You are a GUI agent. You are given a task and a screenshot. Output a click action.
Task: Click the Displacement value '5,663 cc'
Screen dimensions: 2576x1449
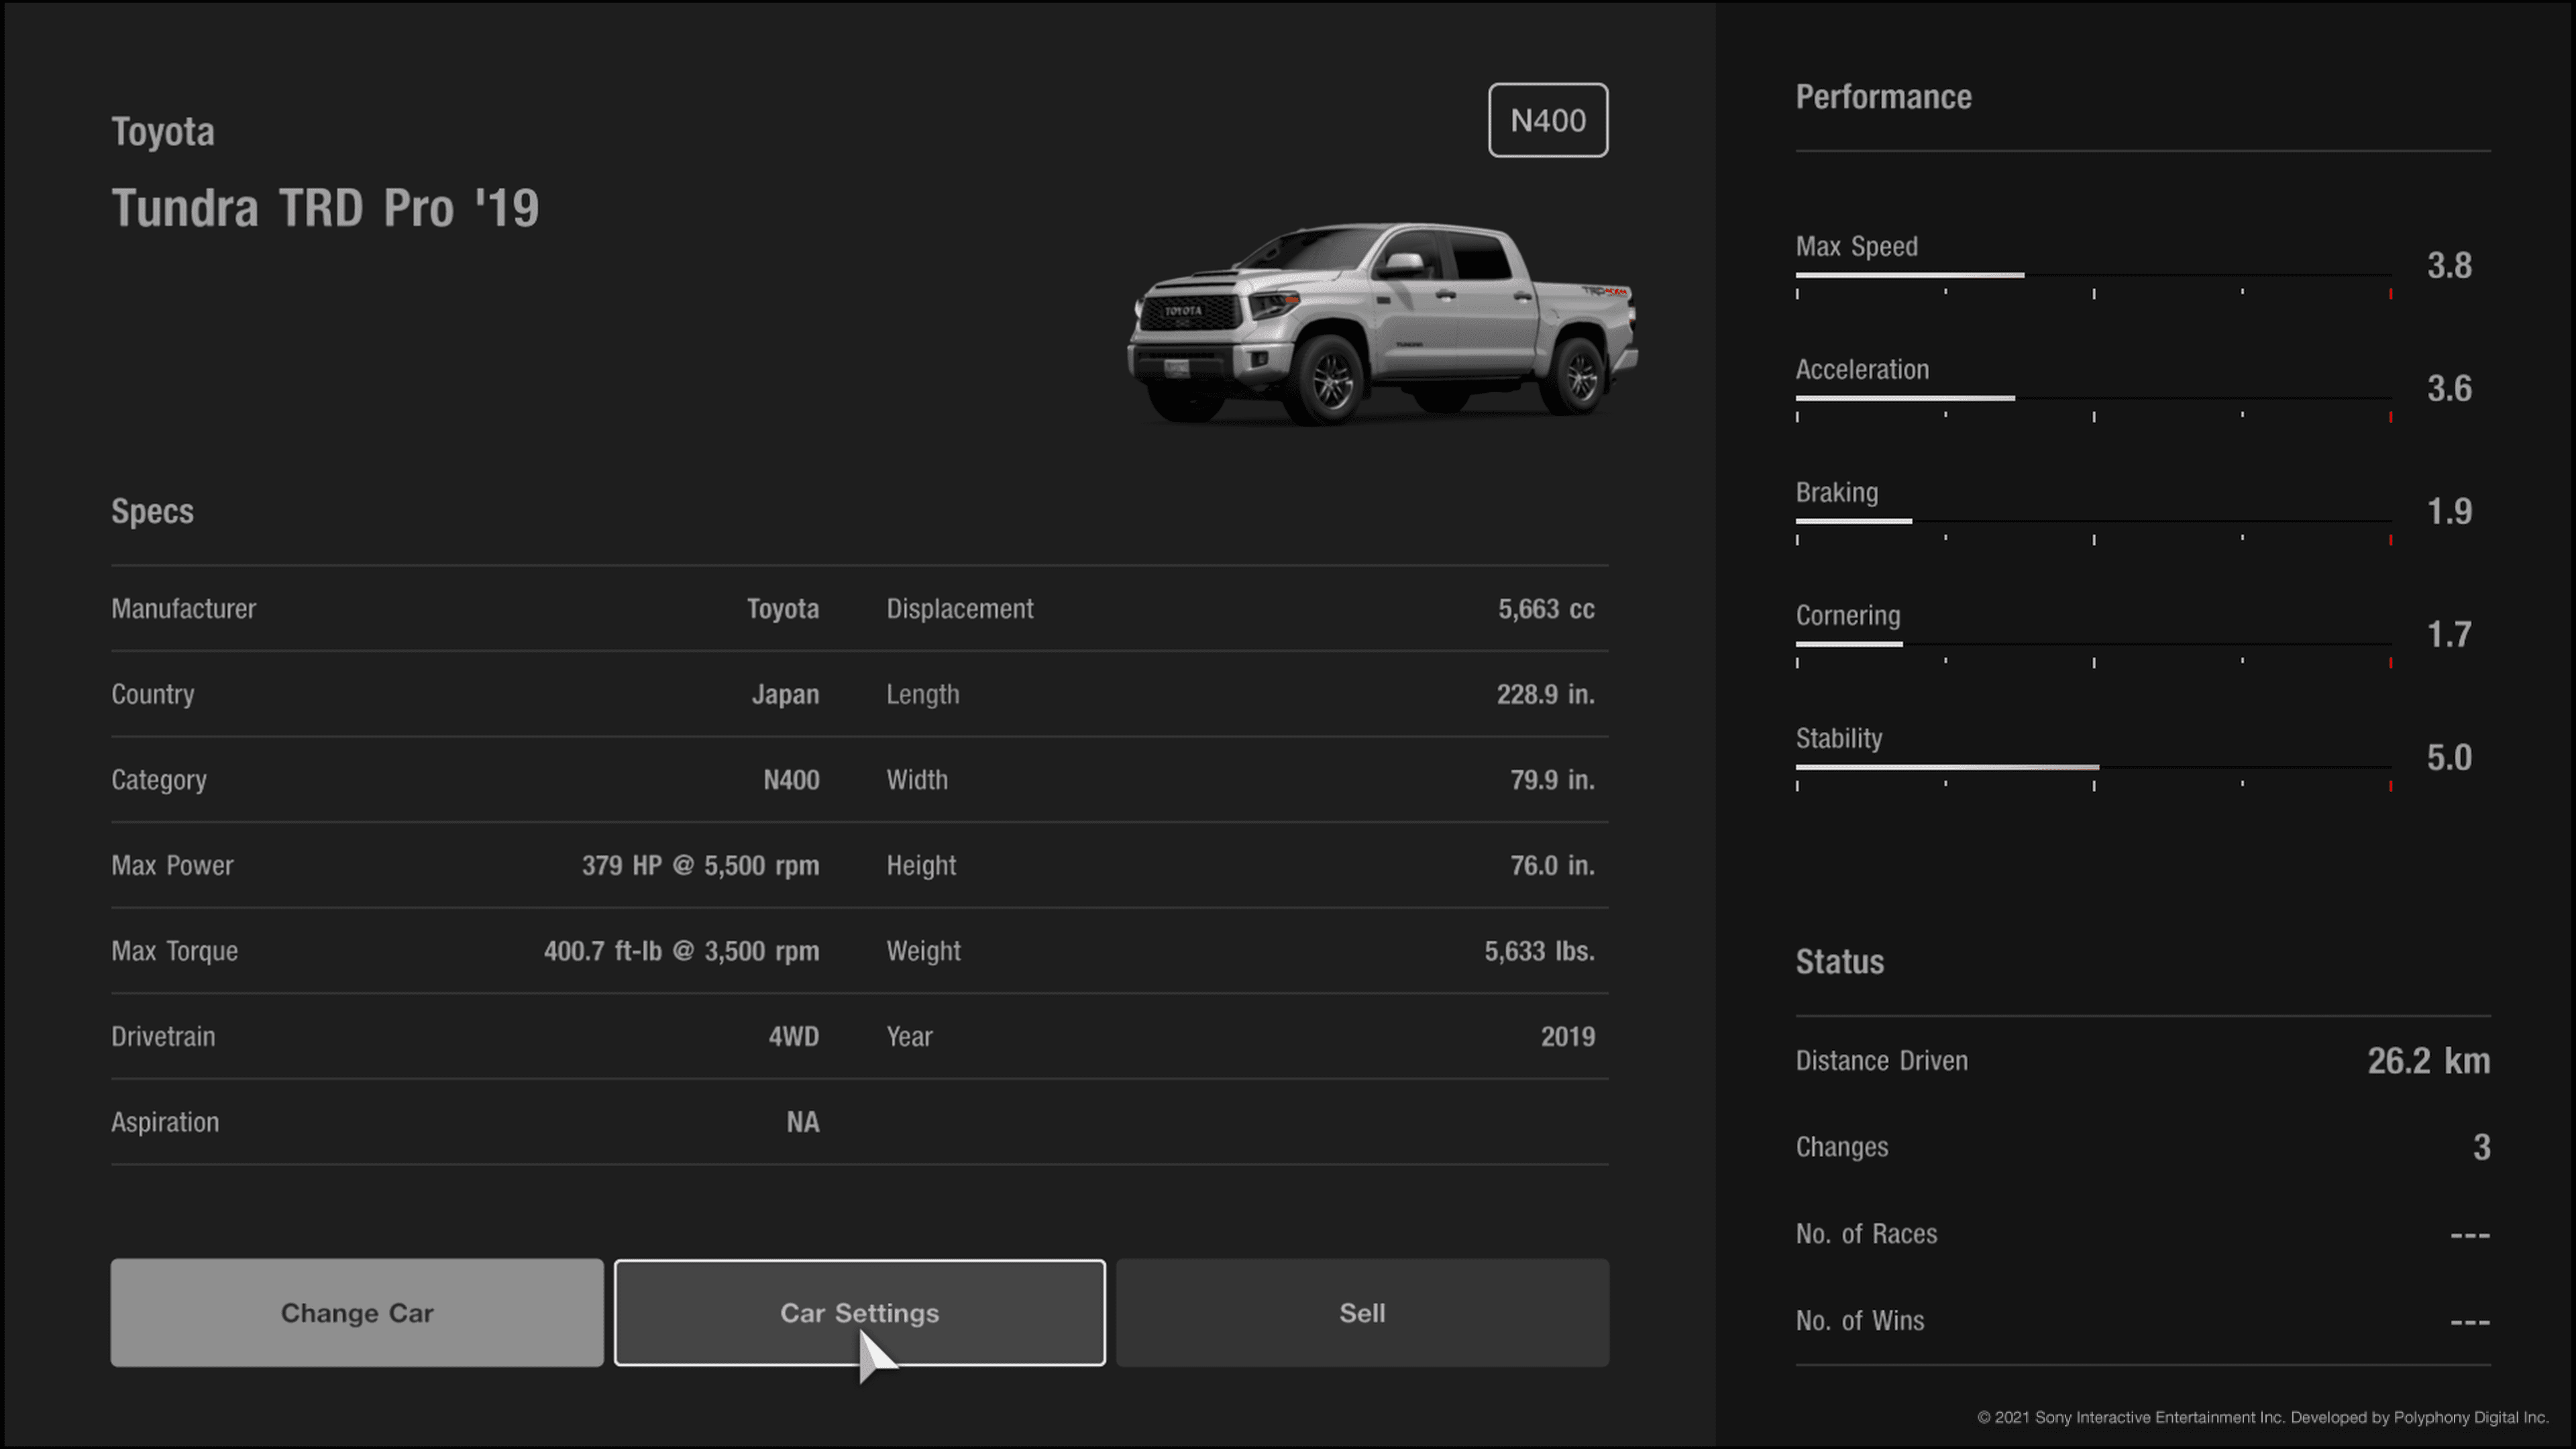[1546, 609]
